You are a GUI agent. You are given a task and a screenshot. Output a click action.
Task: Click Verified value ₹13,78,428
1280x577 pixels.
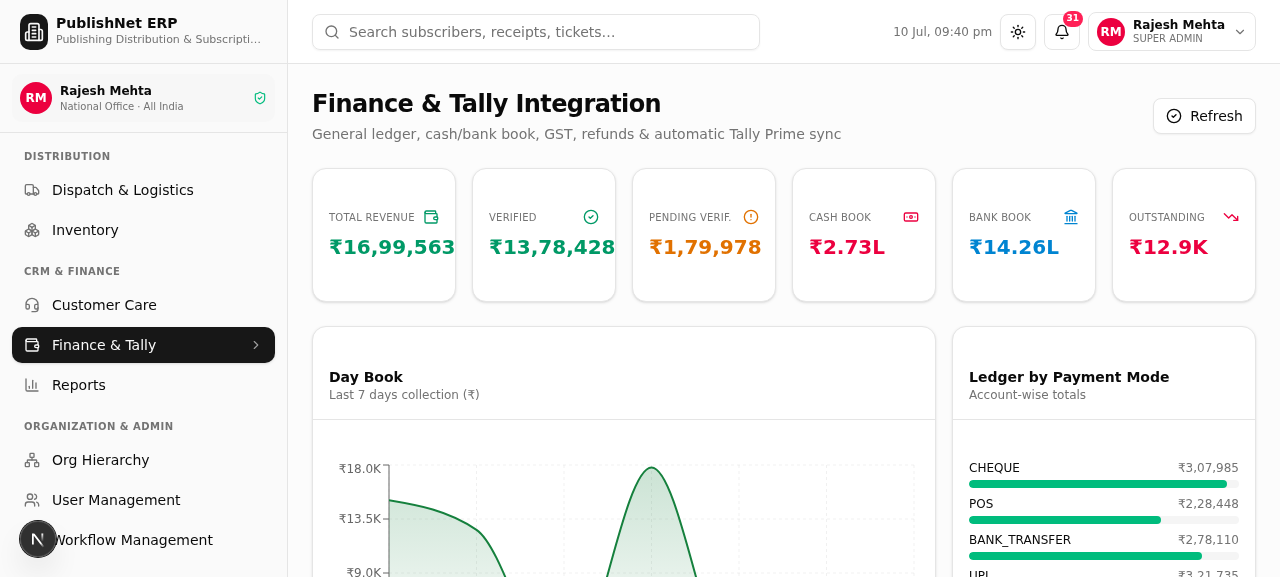pyautogui.click(x=552, y=247)
